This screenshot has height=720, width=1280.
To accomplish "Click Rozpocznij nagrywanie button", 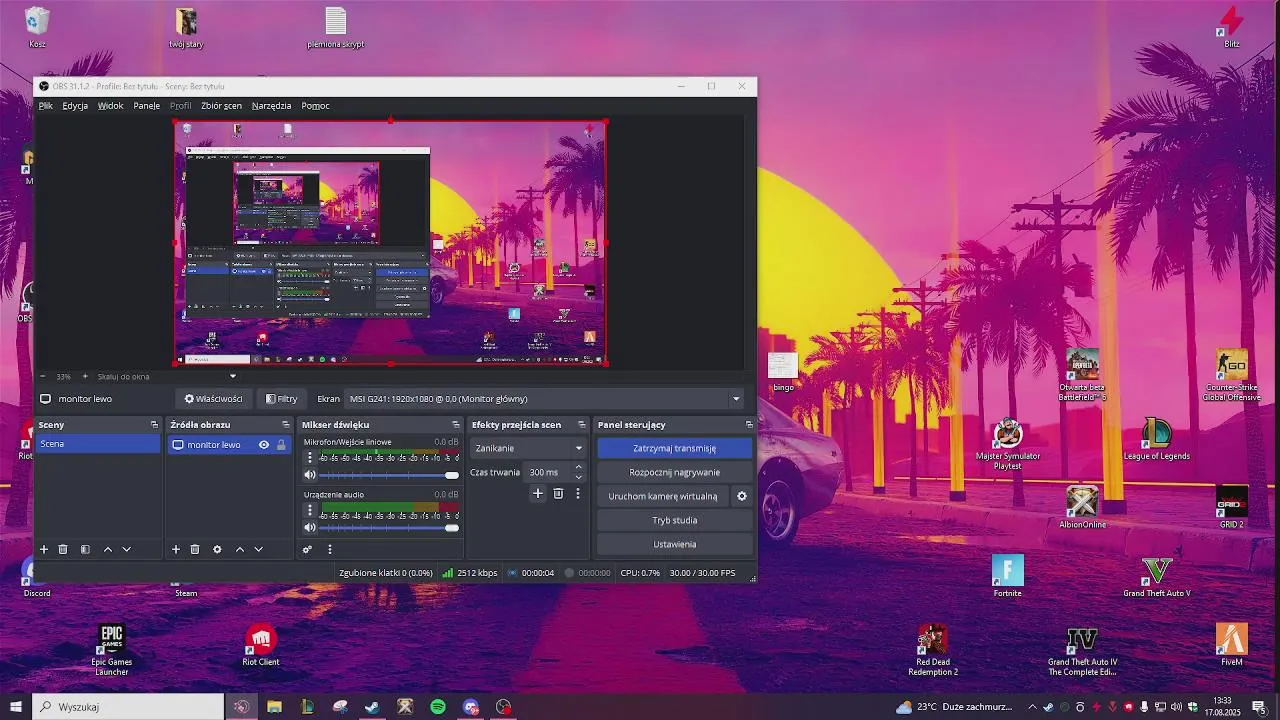I will point(674,472).
